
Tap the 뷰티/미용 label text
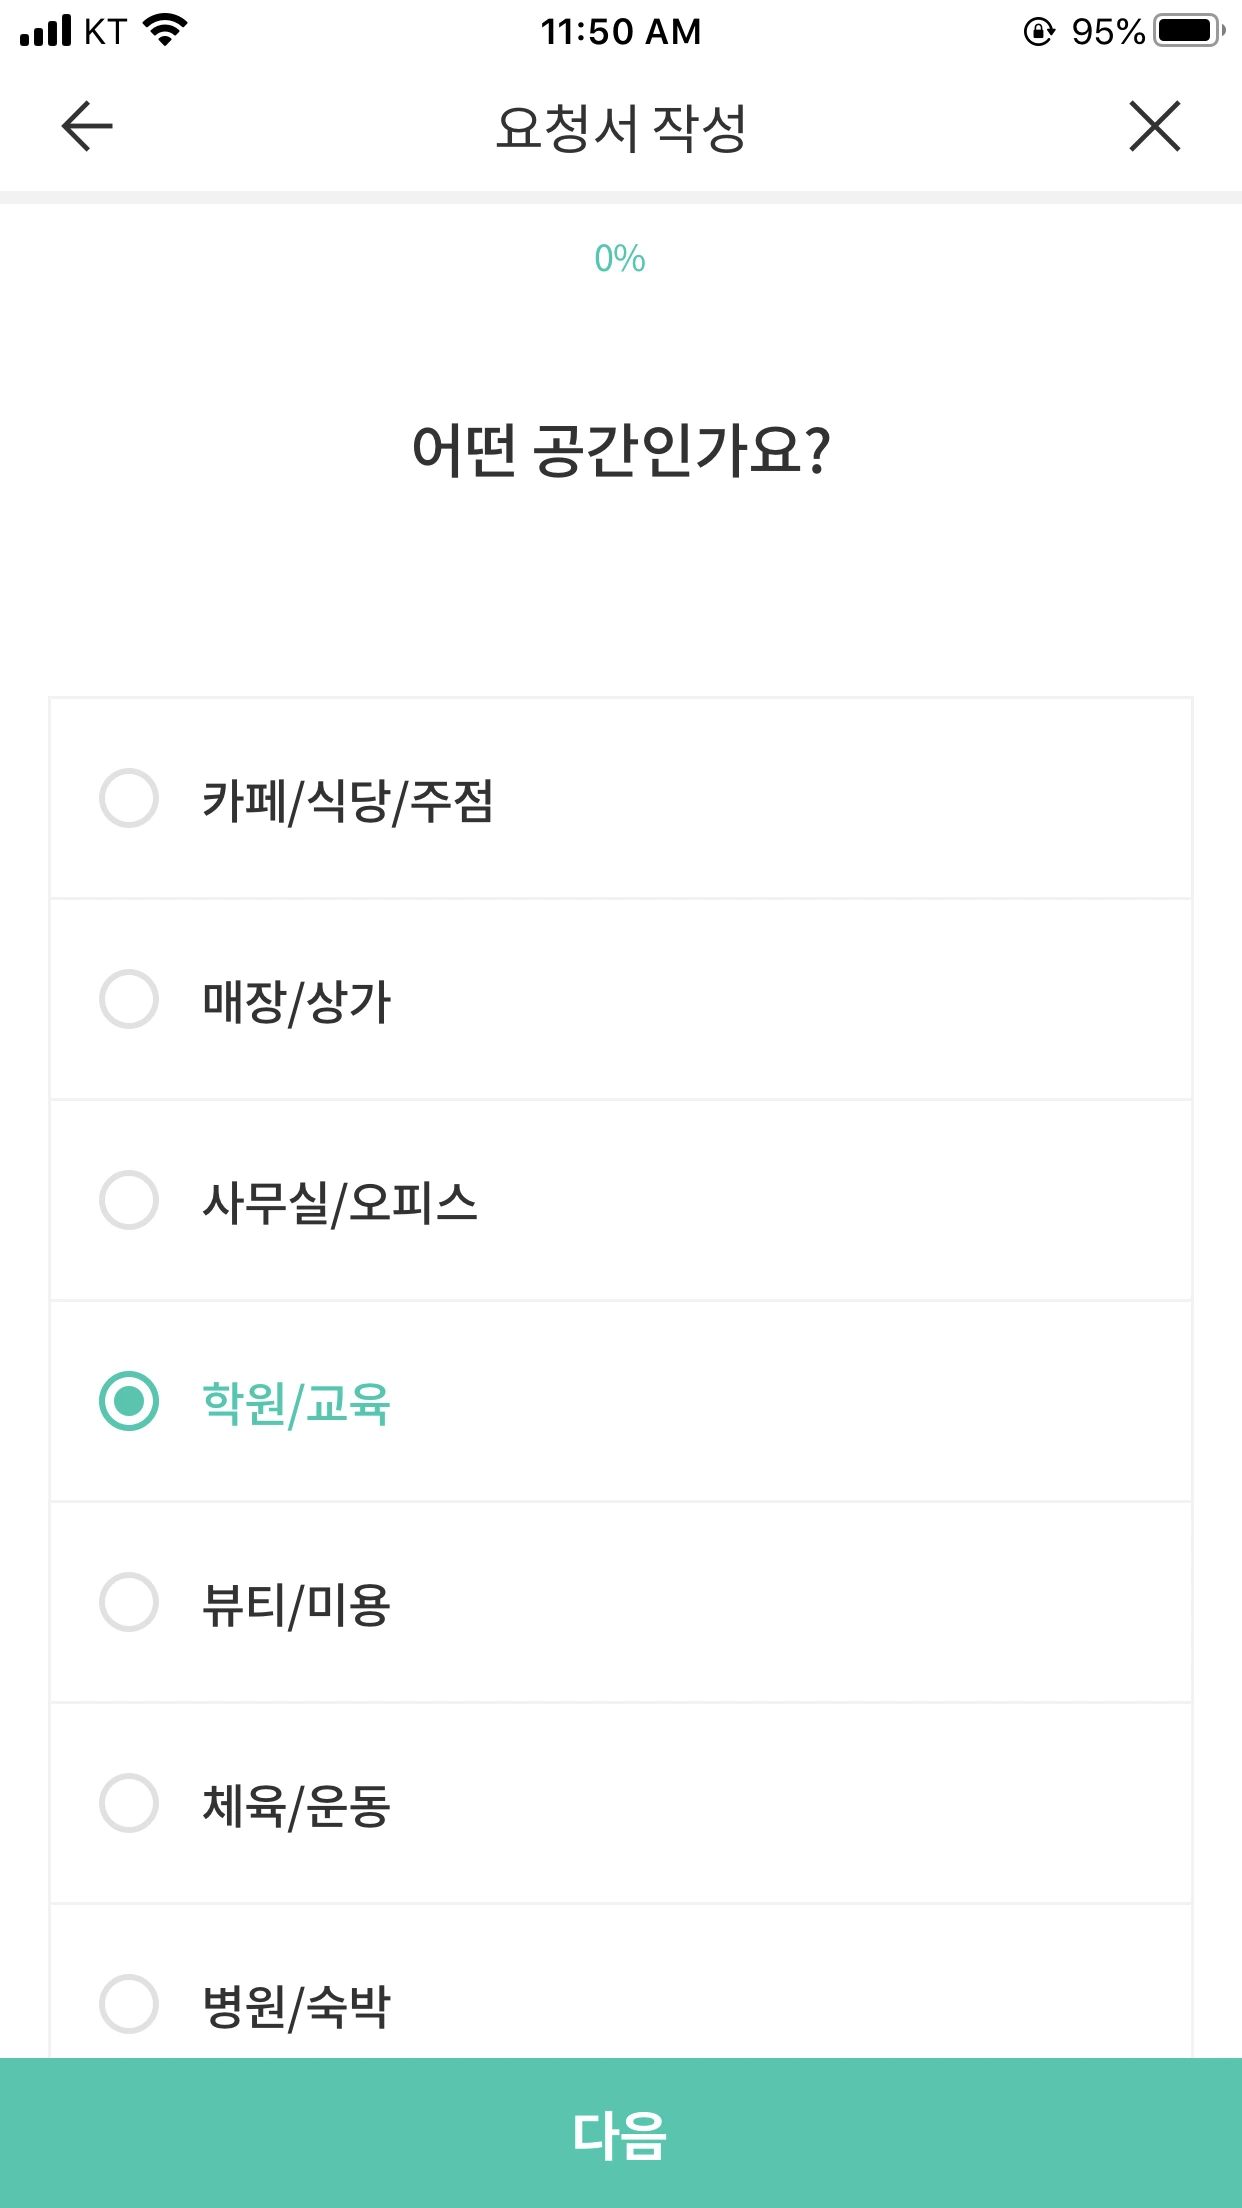[x=296, y=1605]
